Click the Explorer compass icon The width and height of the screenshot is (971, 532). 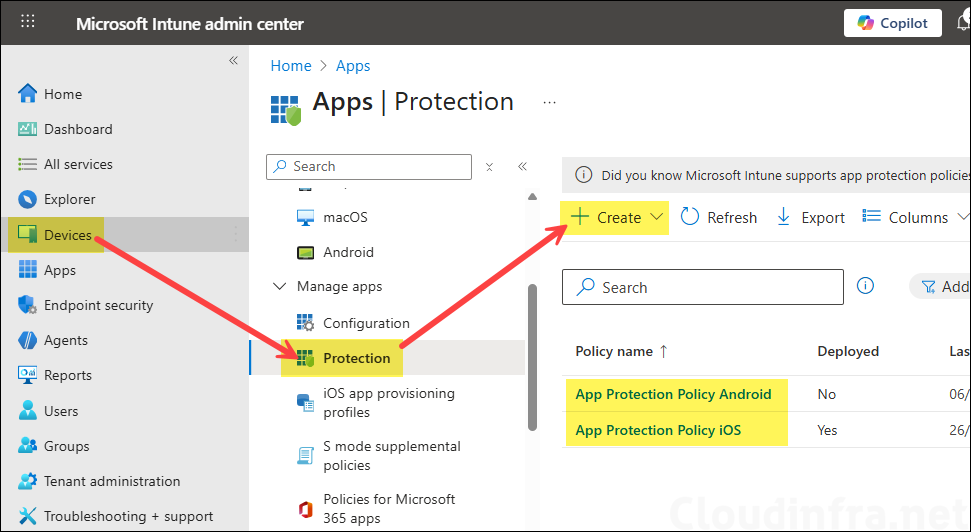pos(27,199)
